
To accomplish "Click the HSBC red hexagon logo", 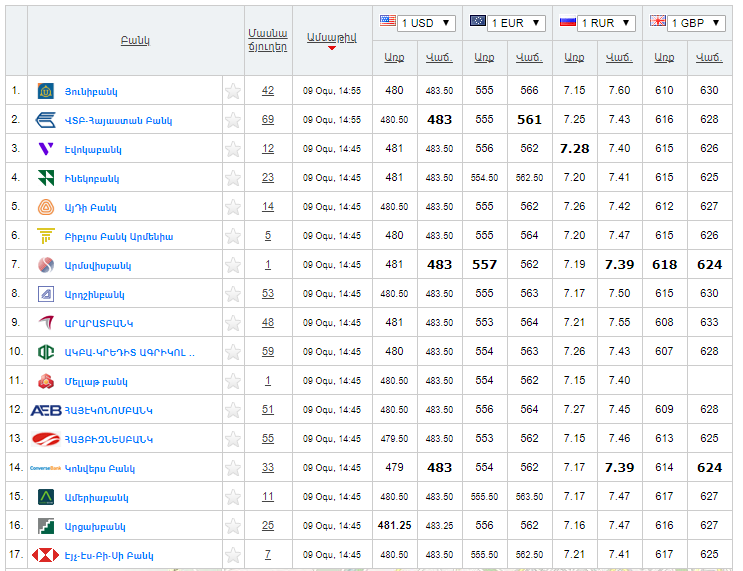I will 46,555.
